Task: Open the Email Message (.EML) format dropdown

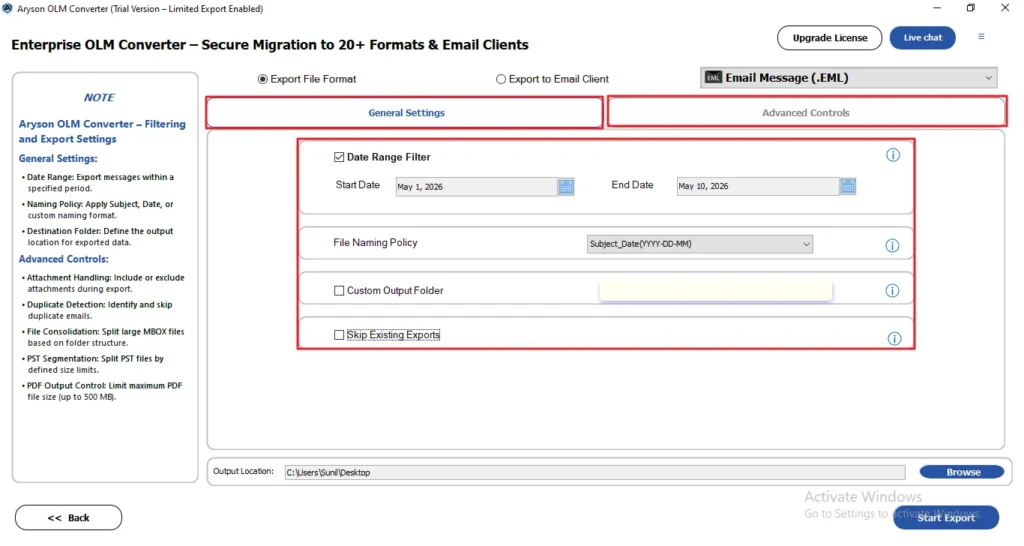Action: (848, 78)
